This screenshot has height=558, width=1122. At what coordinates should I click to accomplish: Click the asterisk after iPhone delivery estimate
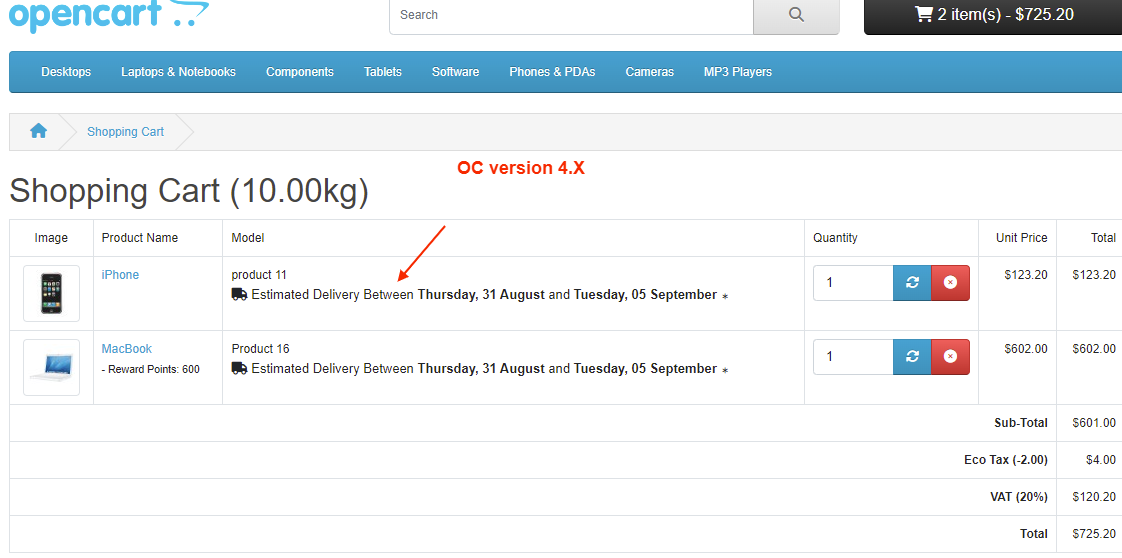coord(725,296)
